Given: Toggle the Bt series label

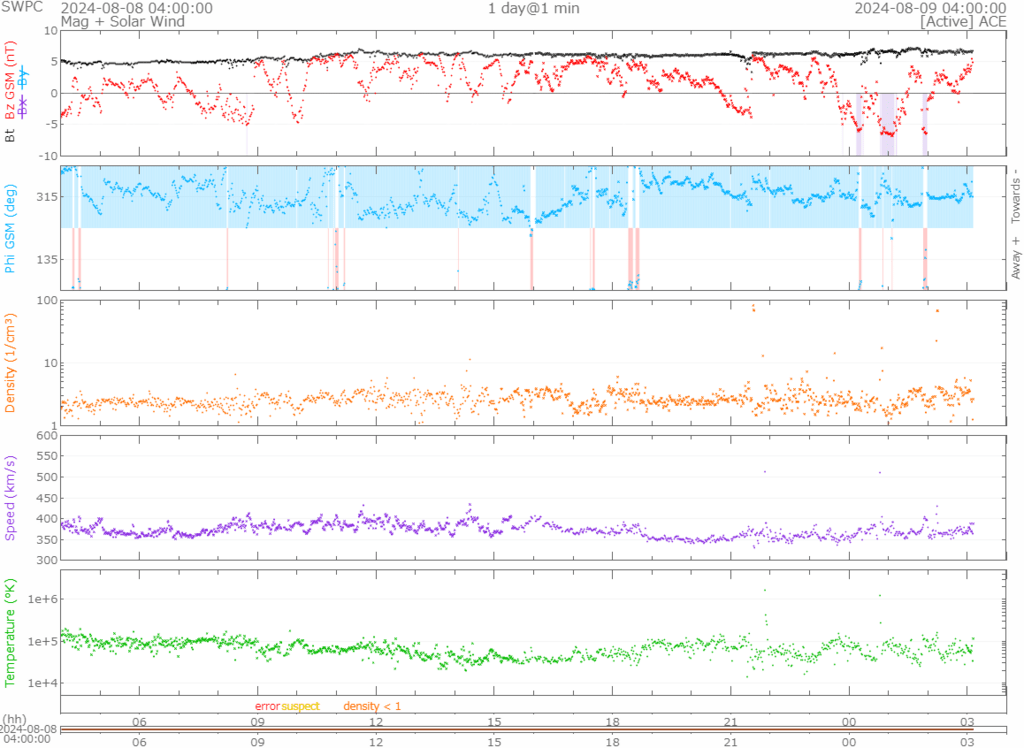Looking at the screenshot, I should pyautogui.click(x=11, y=135).
